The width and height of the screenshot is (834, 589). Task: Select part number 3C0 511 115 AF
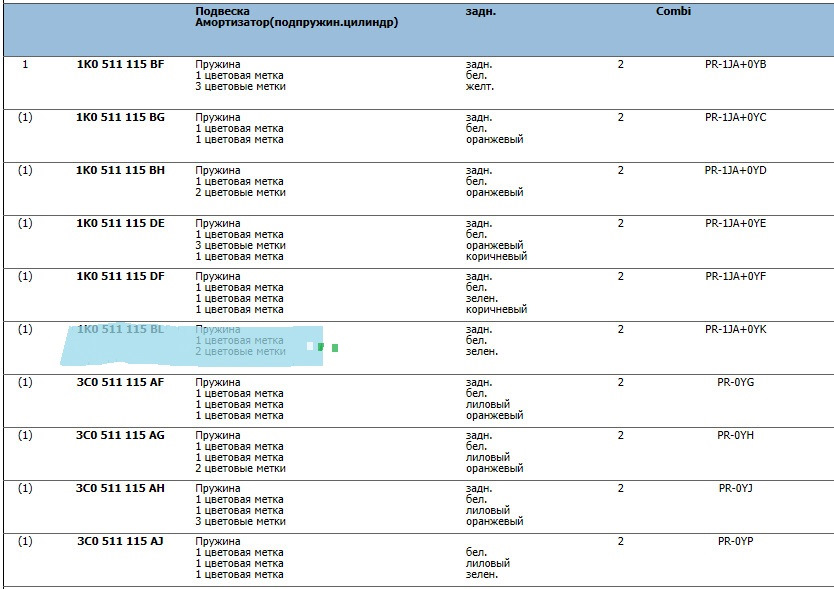[120, 382]
